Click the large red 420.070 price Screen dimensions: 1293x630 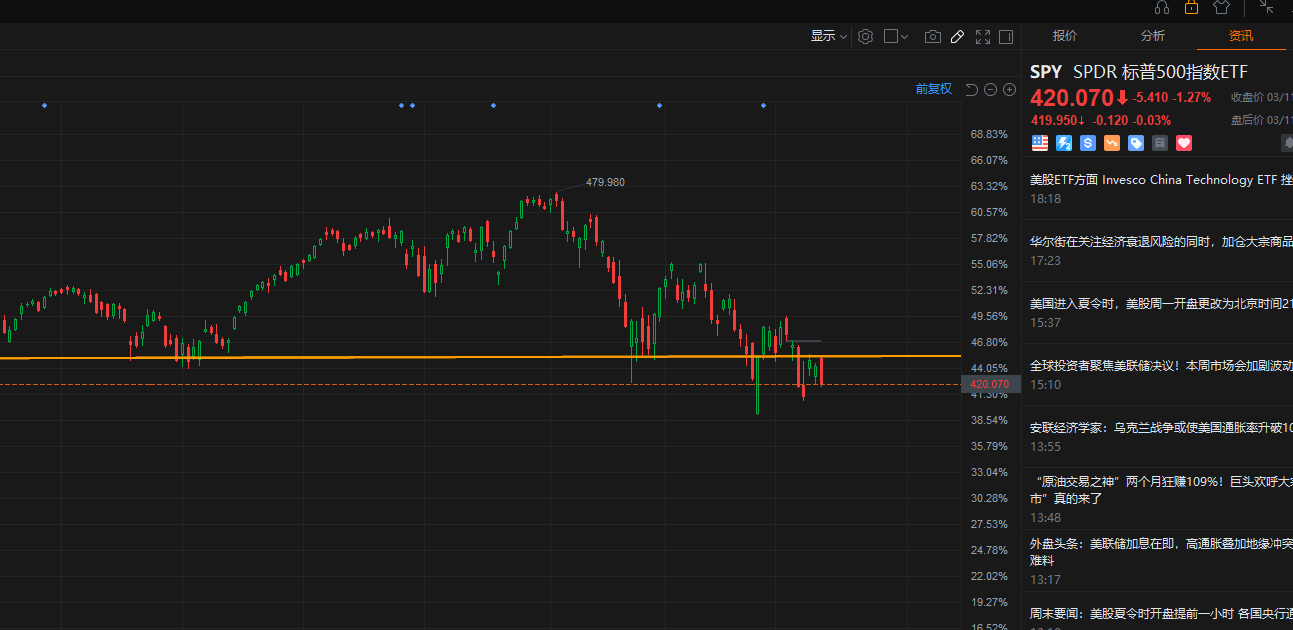1071,98
